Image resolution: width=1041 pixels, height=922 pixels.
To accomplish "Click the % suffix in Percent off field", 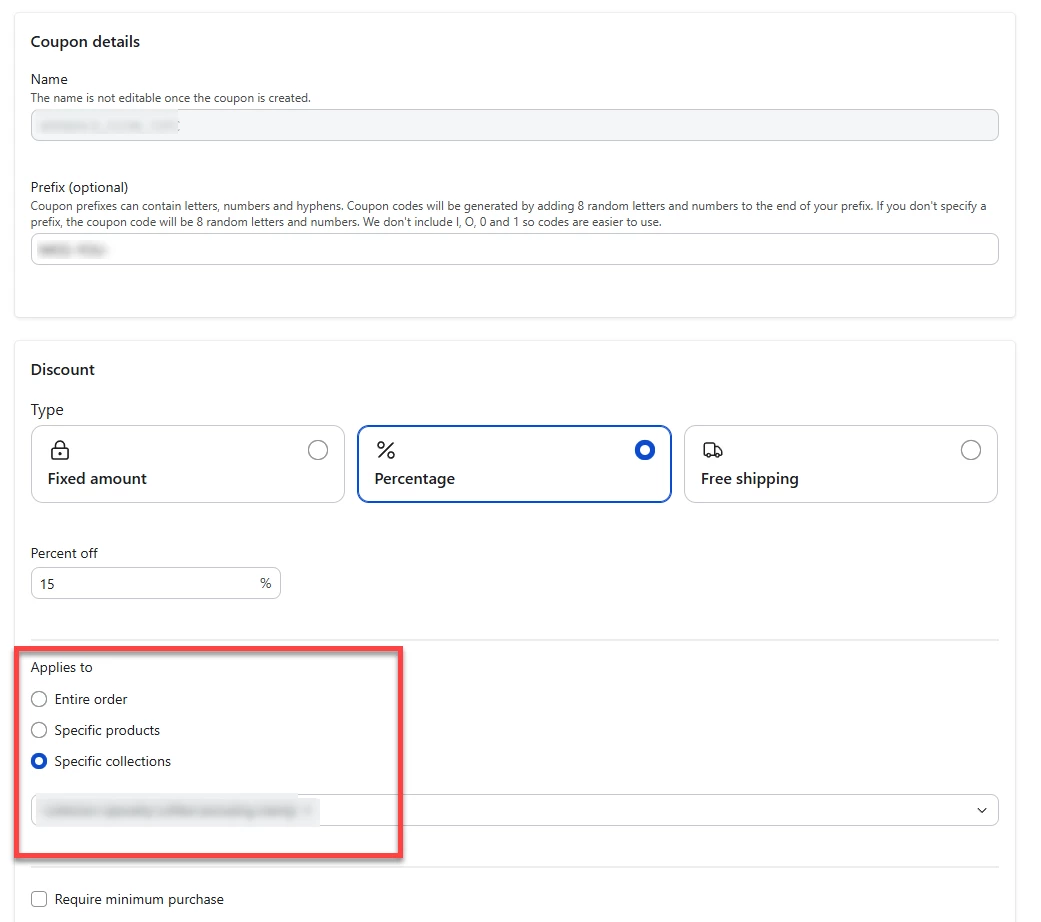I will click(266, 583).
